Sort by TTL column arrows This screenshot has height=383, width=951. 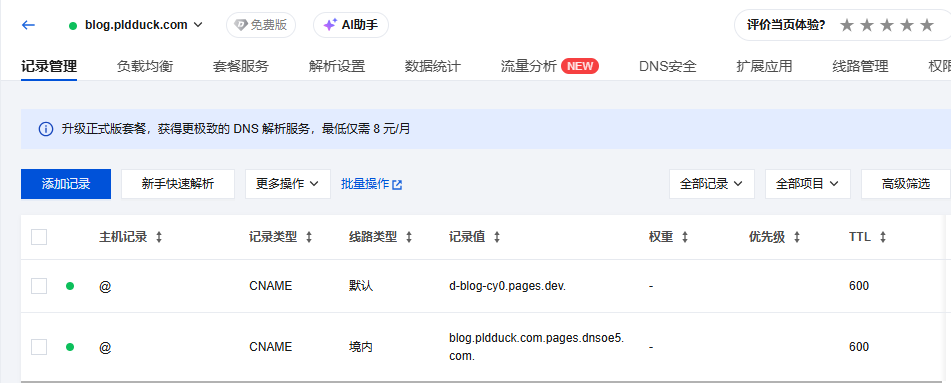tap(883, 237)
